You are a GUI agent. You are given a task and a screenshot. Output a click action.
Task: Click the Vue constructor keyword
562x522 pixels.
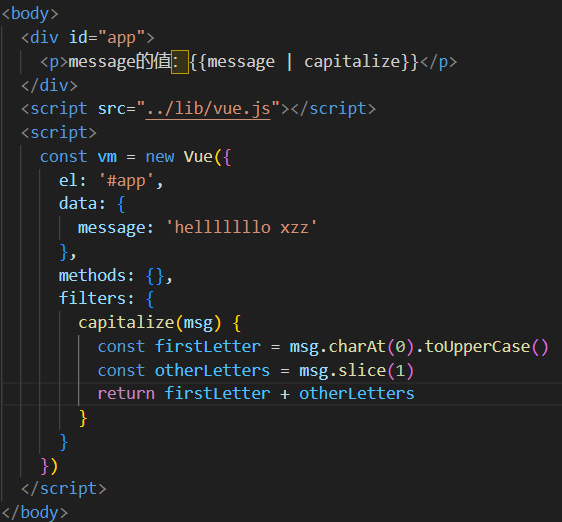click(198, 157)
